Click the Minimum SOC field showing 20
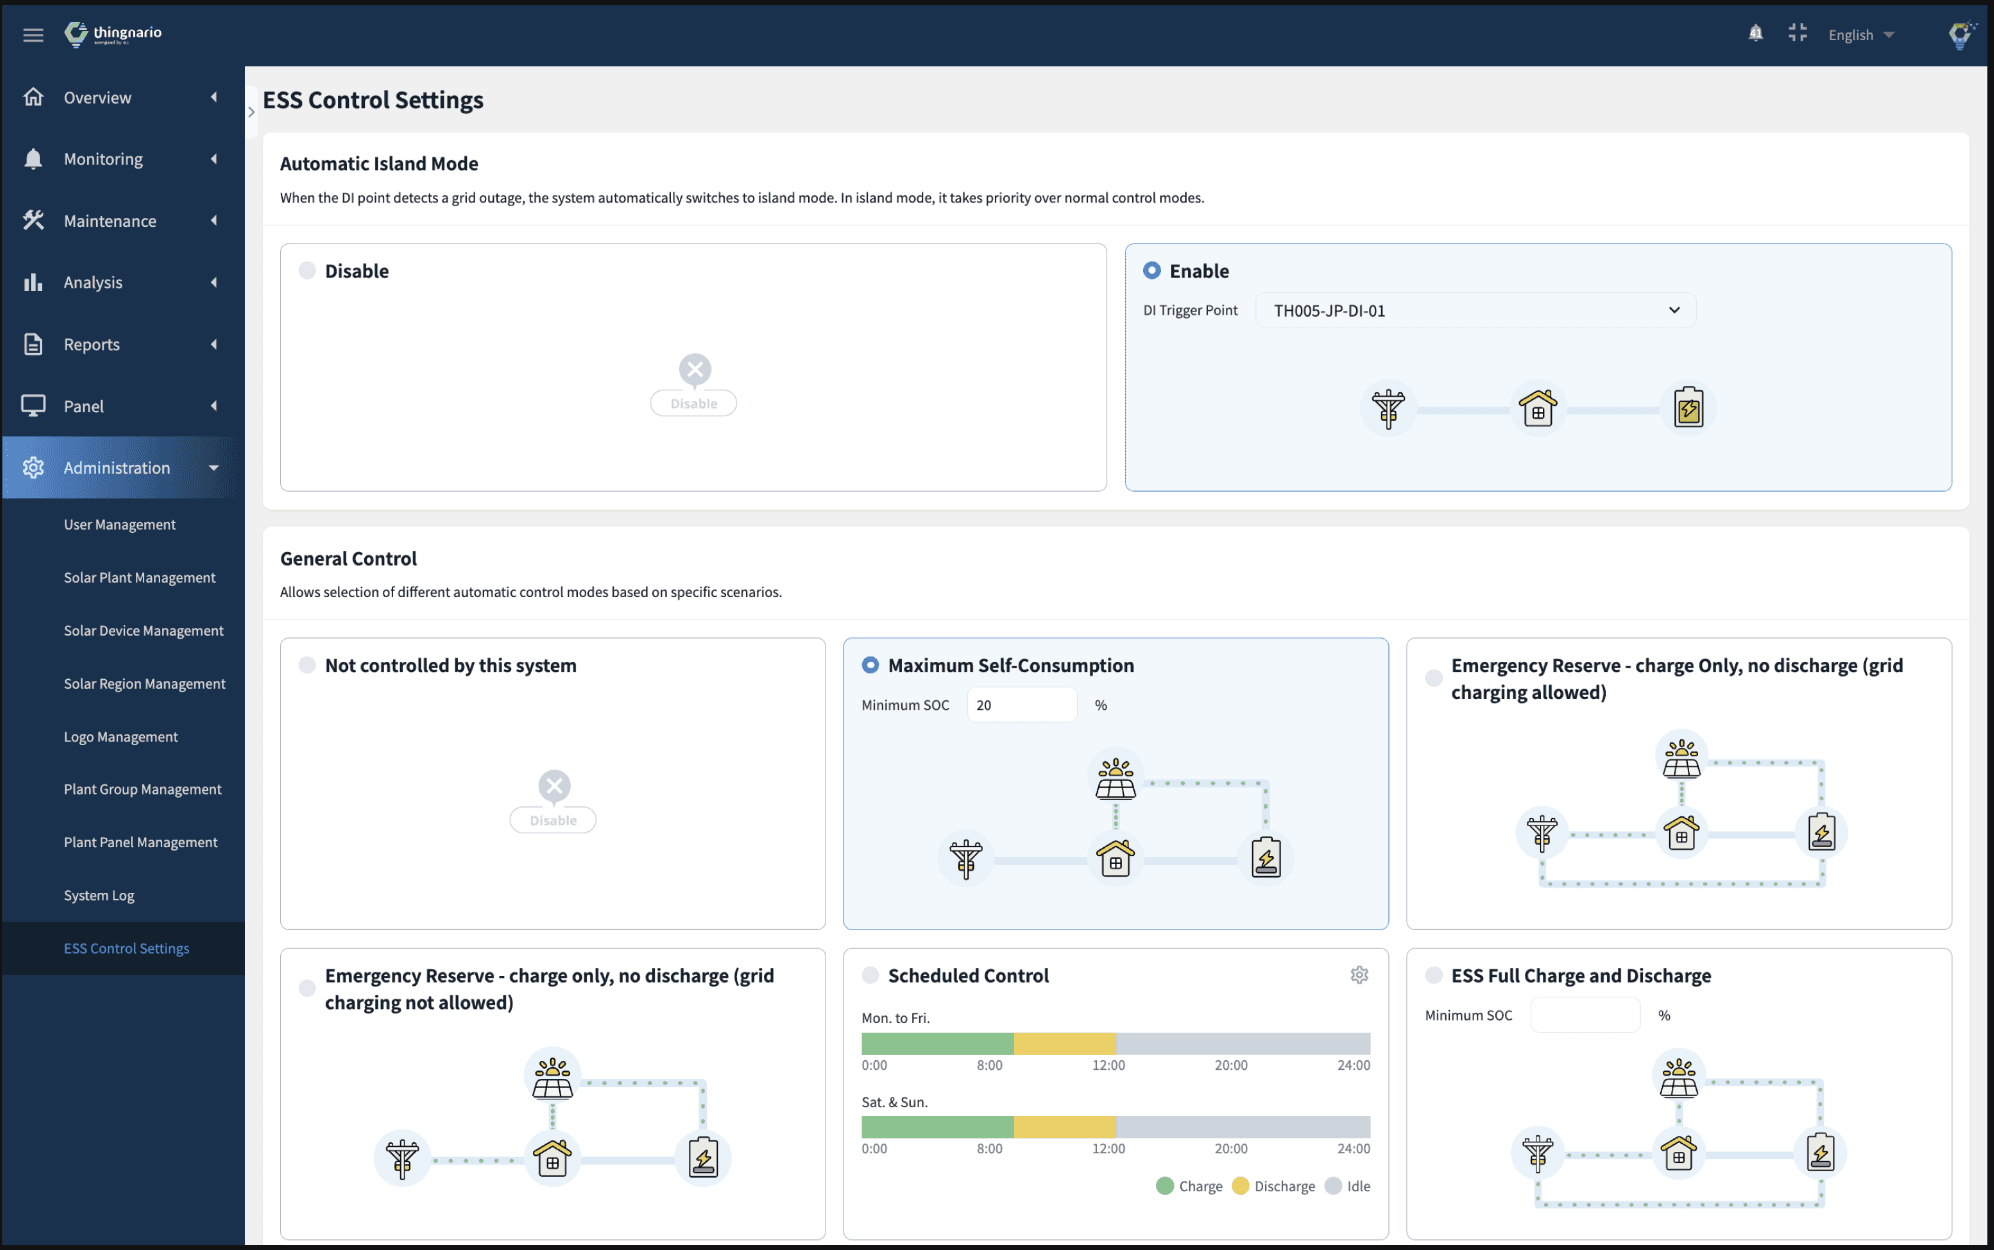 click(x=1021, y=705)
